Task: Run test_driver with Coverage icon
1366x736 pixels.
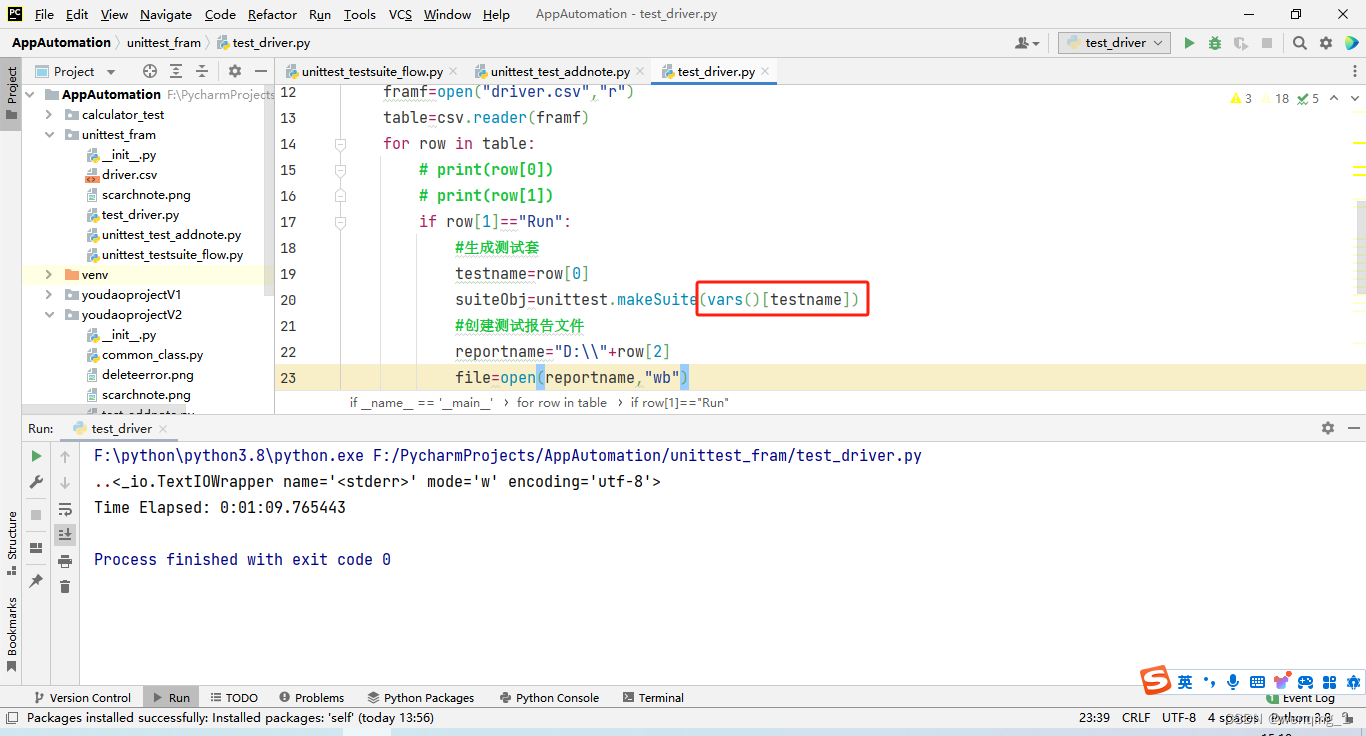Action: [x=1242, y=43]
